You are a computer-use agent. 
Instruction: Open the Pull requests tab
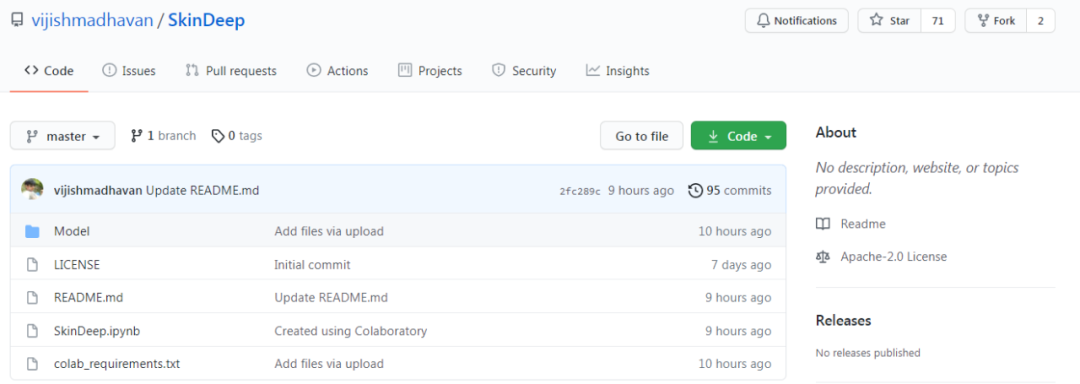pyautogui.click(x=231, y=71)
